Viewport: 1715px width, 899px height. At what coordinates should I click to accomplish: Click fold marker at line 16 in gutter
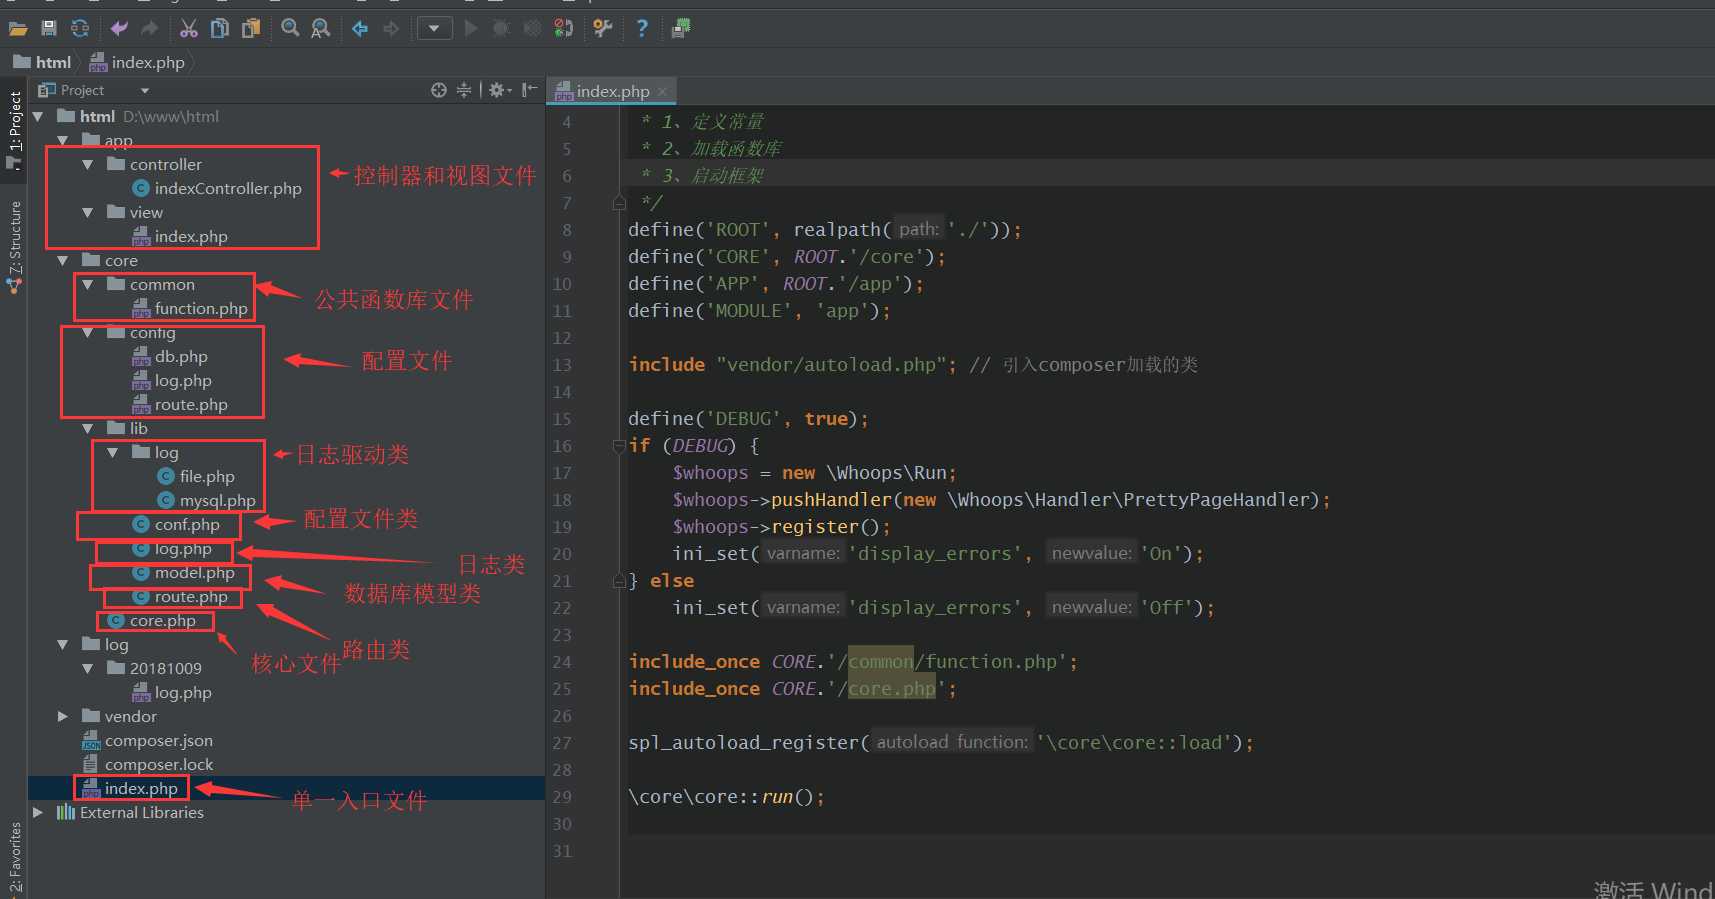[619, 446]
